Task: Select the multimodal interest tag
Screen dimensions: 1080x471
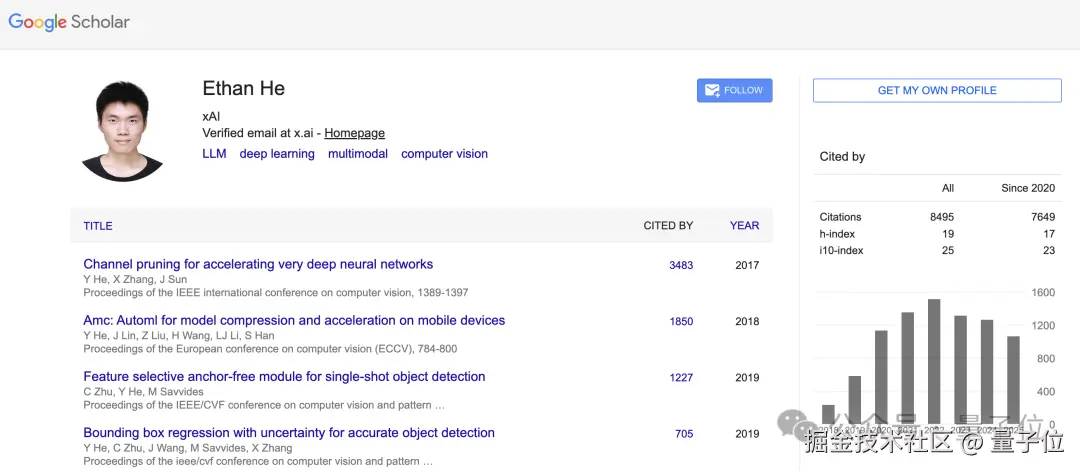Action: (358, 154)
